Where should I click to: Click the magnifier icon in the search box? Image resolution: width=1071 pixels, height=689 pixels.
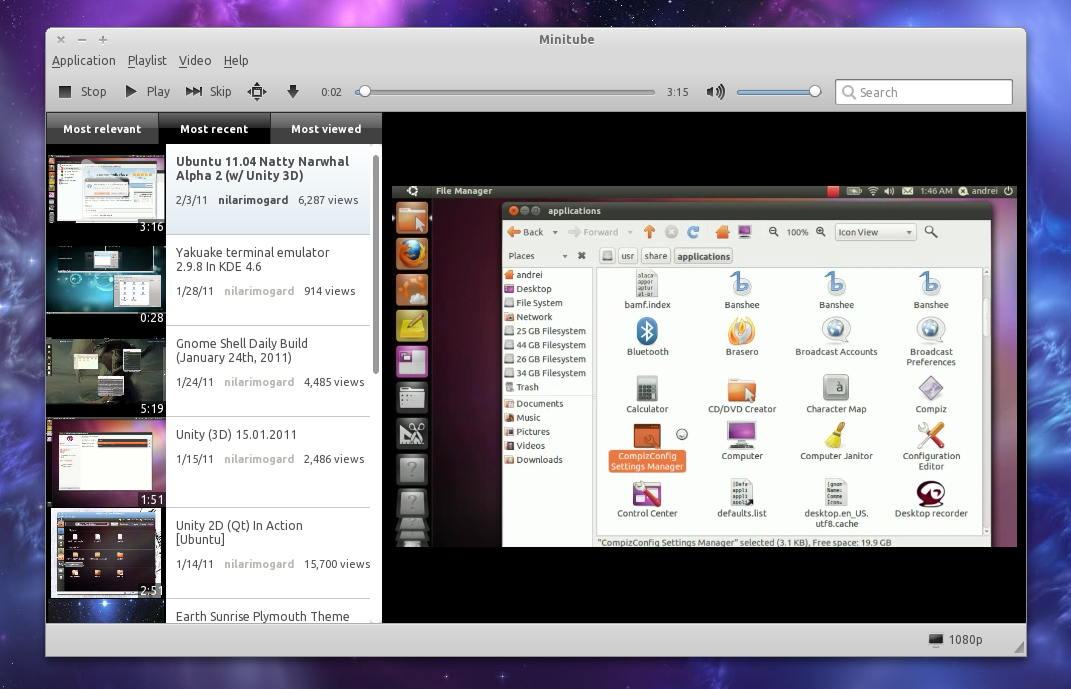[848, 92]
